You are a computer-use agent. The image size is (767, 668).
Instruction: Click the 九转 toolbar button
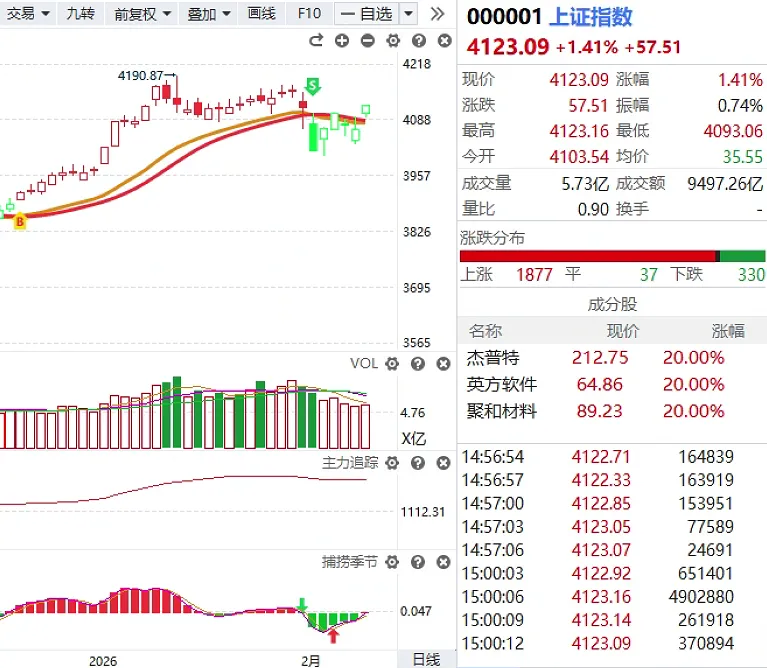(x=80, y=14)
